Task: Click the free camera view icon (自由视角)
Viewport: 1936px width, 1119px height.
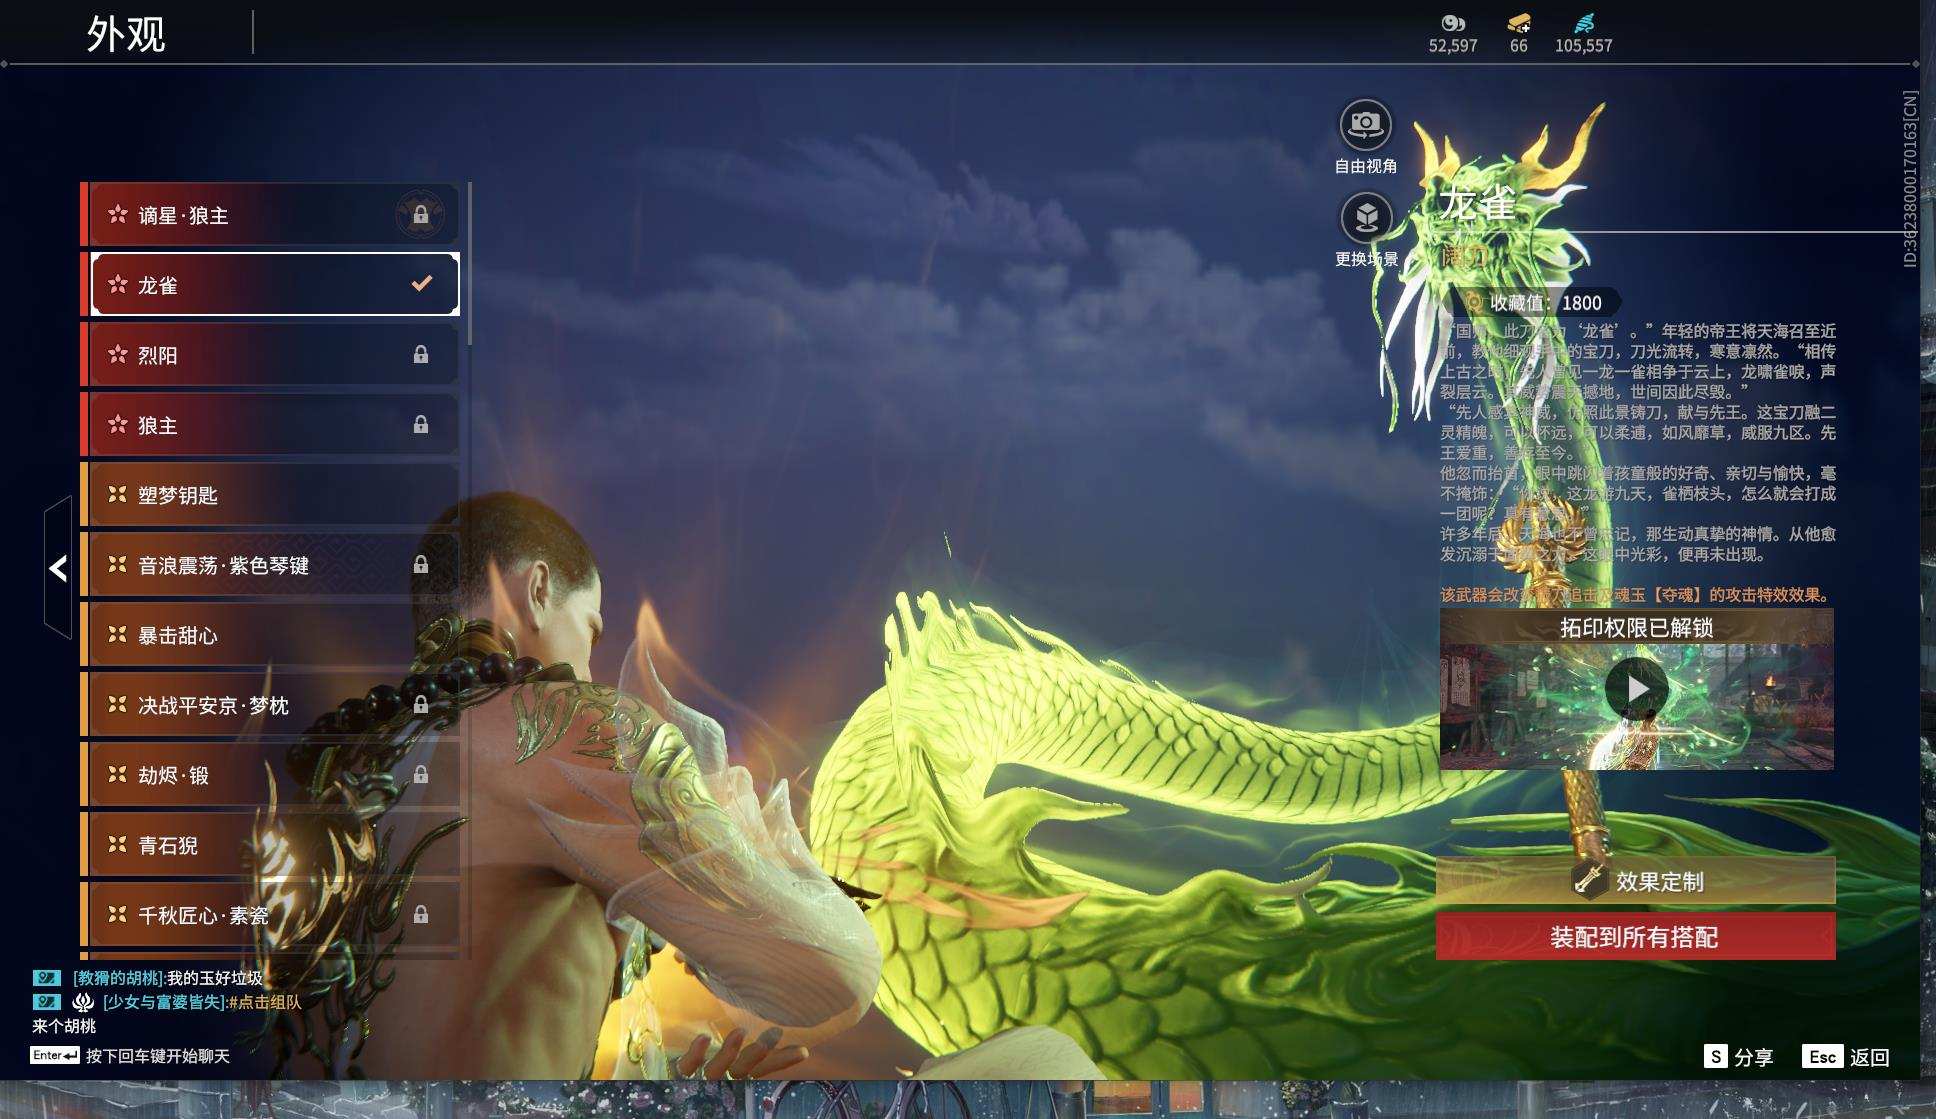Action: point(1365,125)
